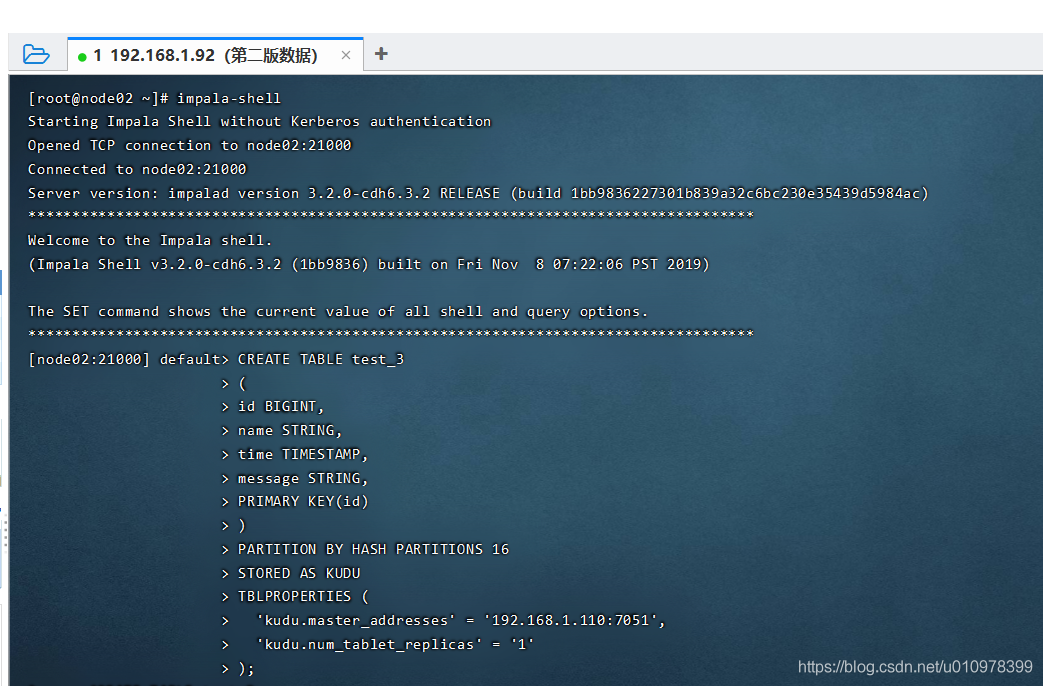Click the 'kudu.master_addresses' property line

point(460,621)
